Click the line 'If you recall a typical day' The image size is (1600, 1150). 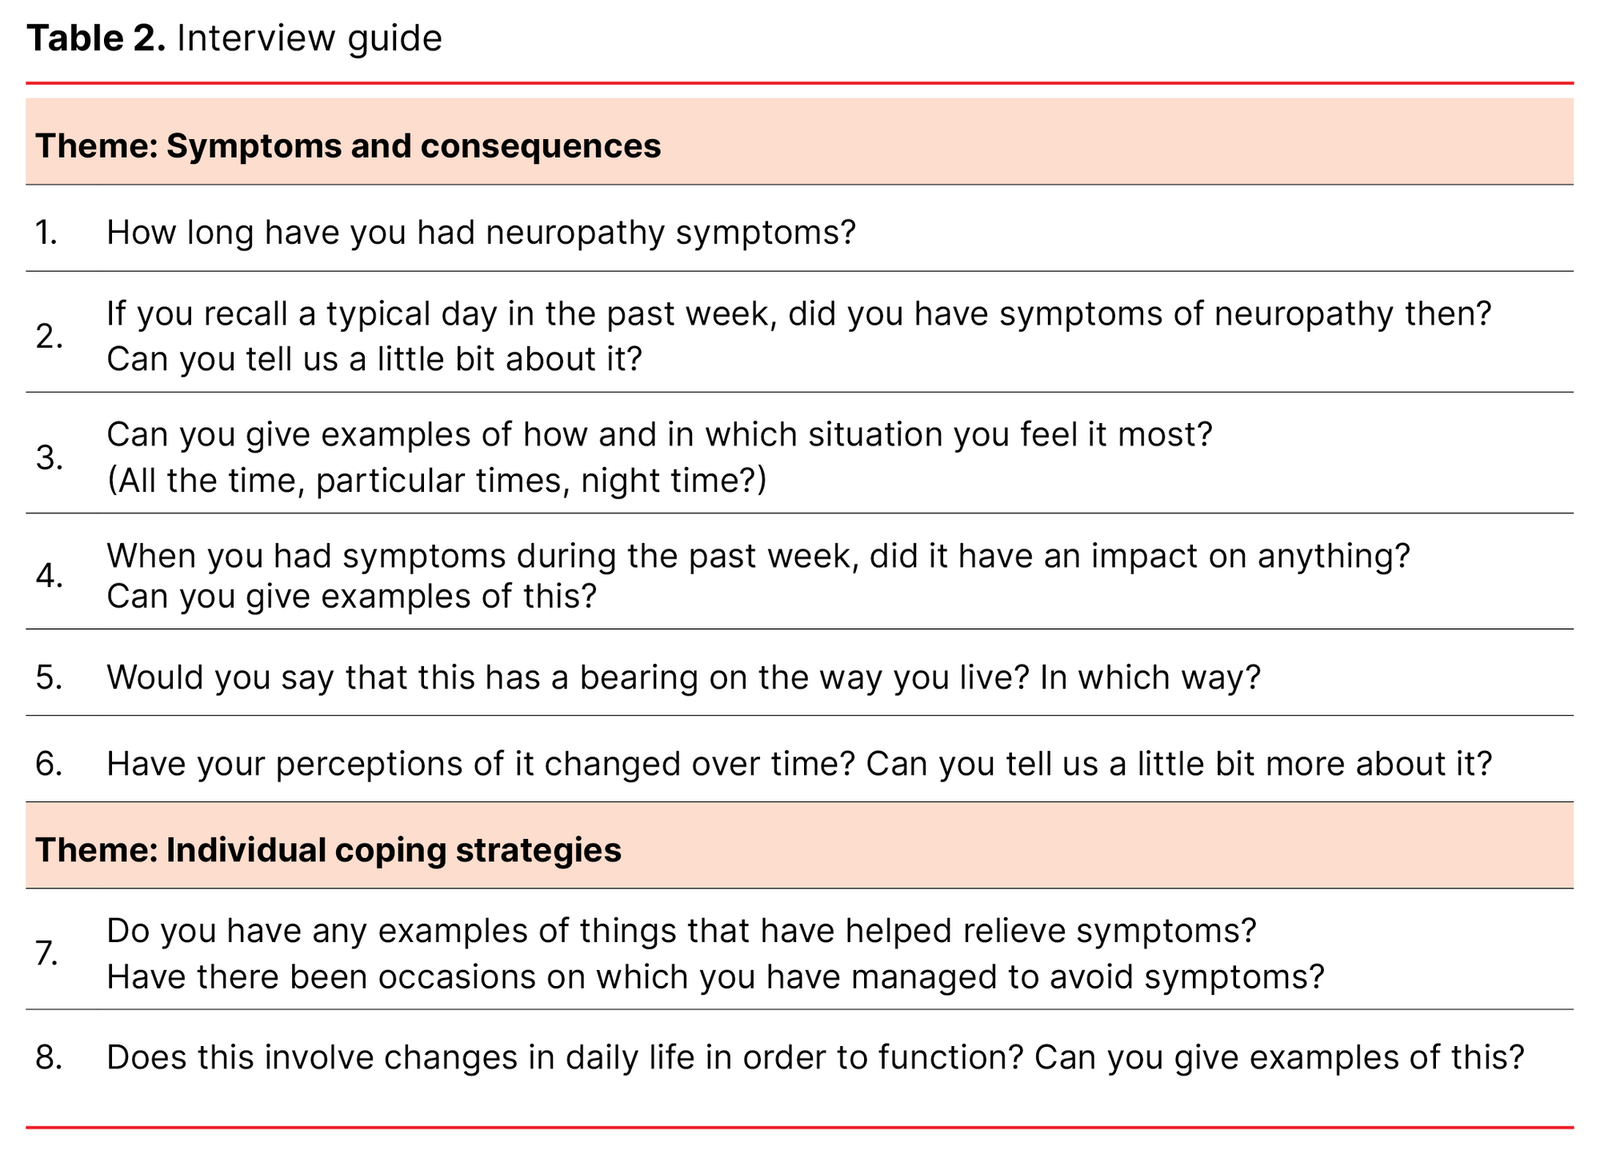tap(798, 314)
